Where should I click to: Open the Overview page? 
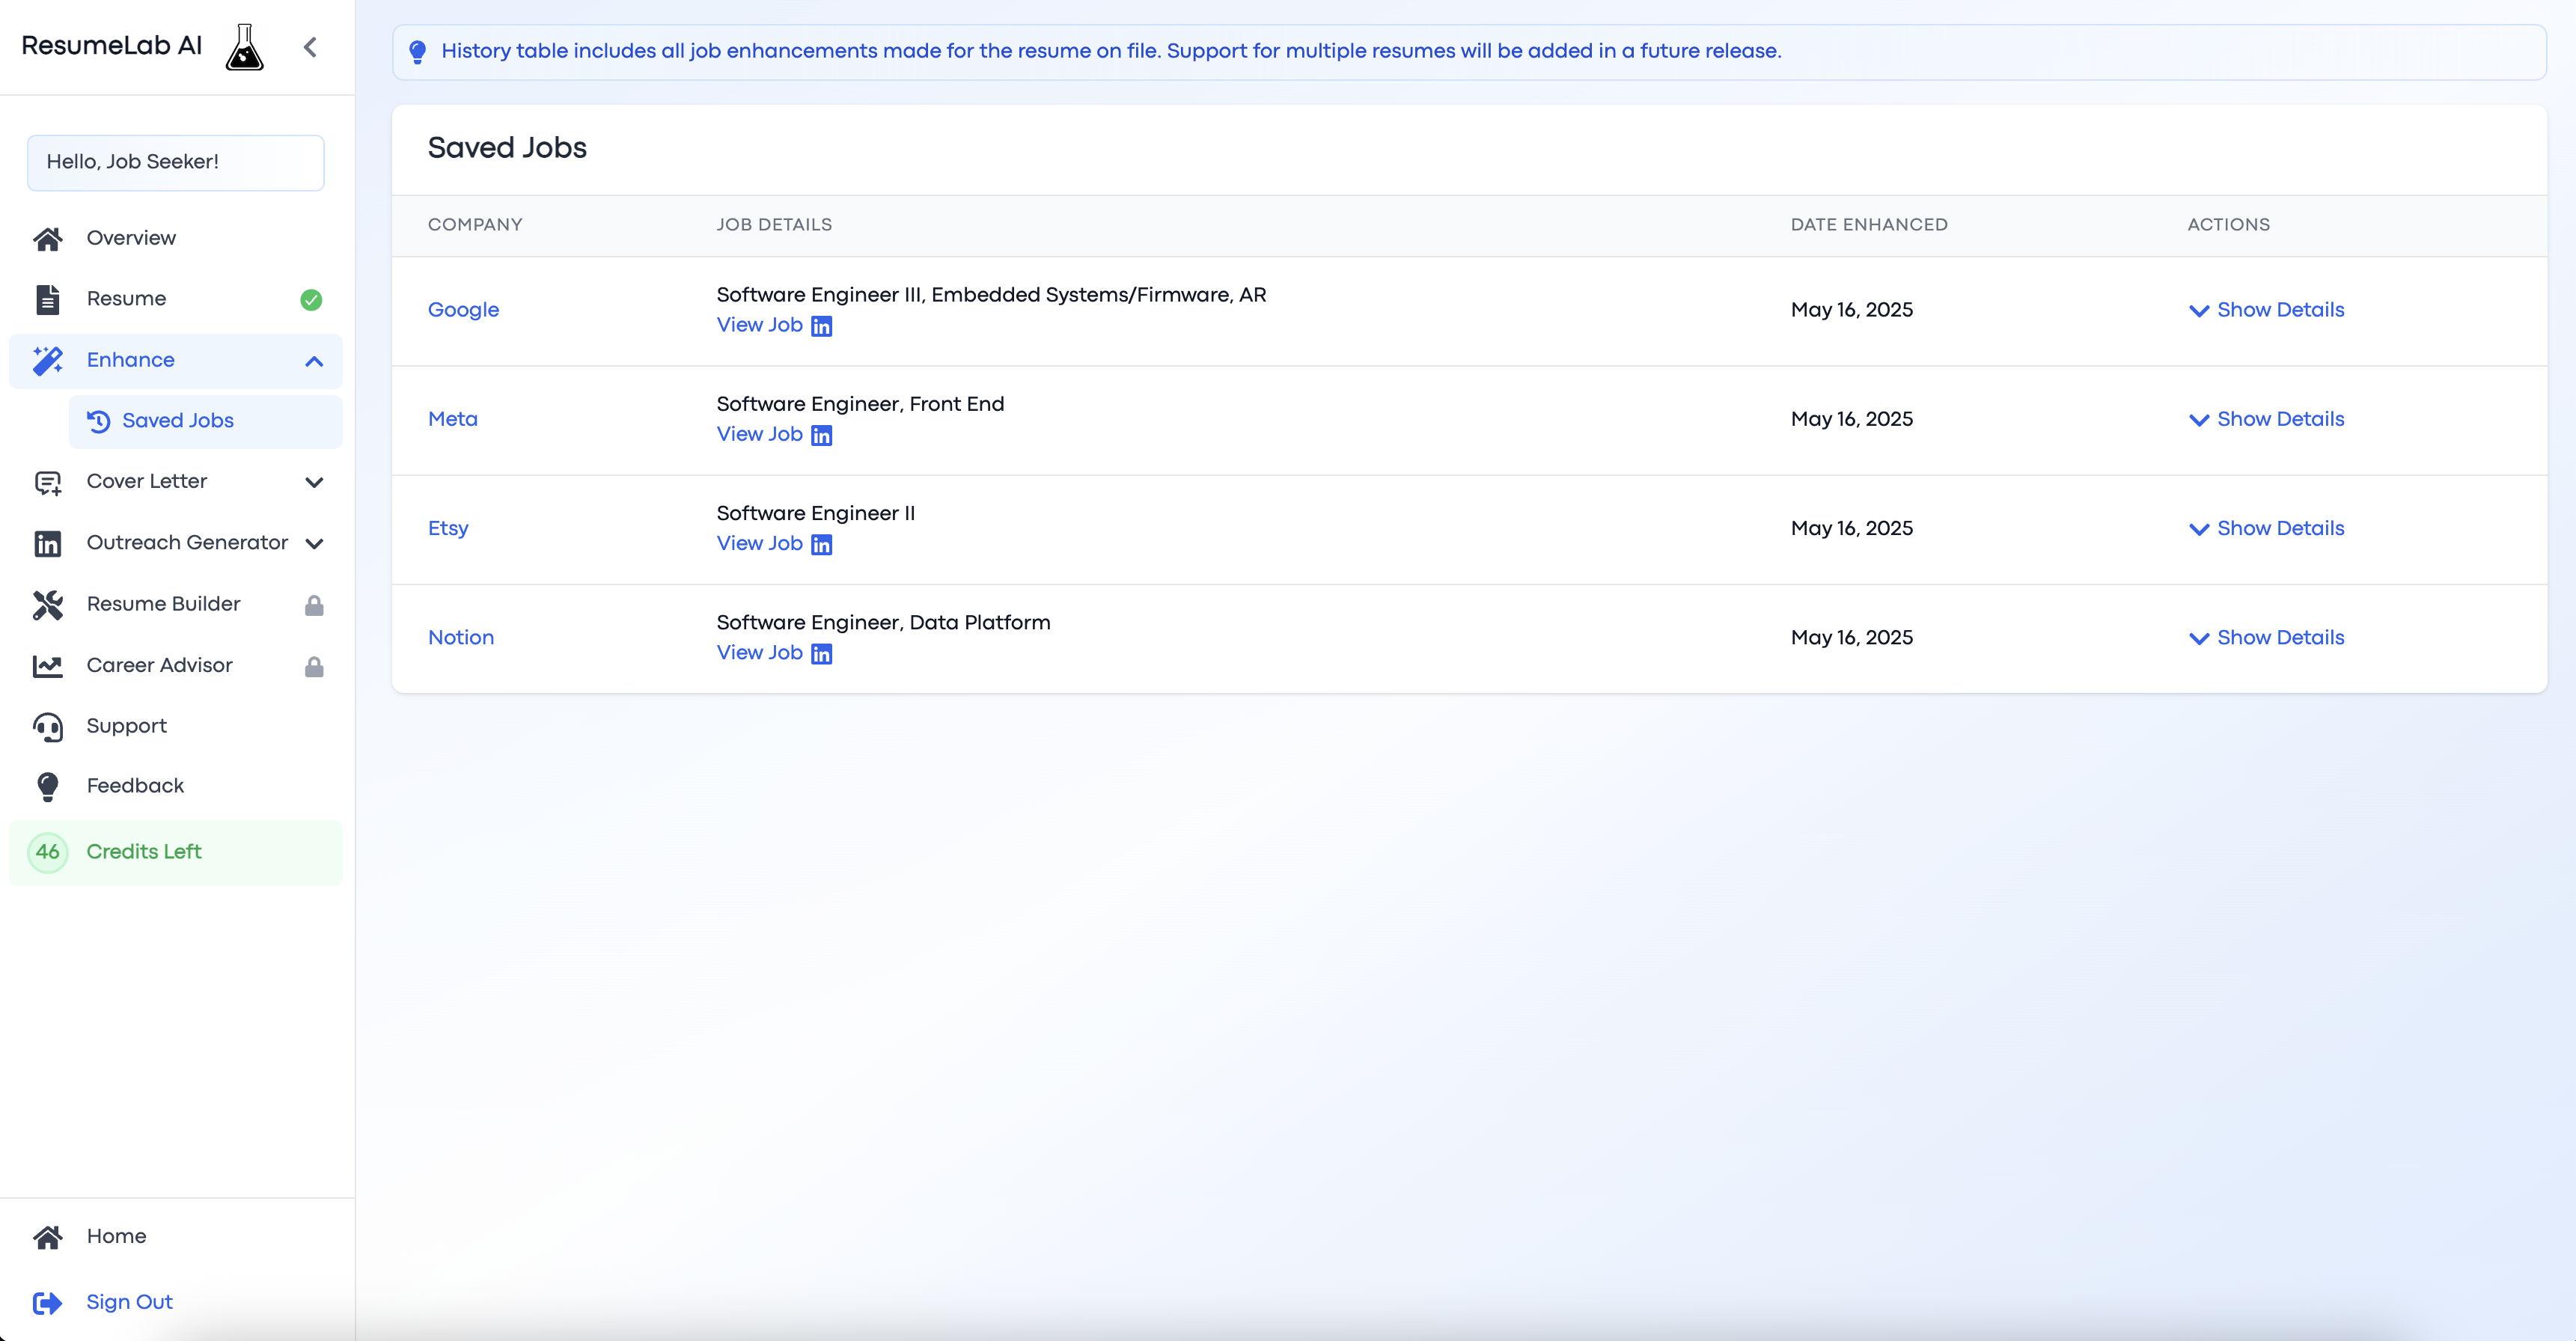click(x=131, y=238)
